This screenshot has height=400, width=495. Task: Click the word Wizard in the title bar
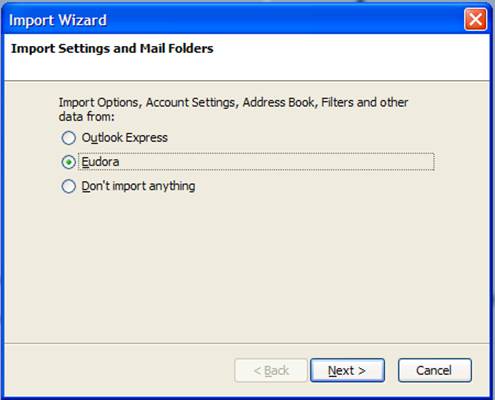(82, 20)
